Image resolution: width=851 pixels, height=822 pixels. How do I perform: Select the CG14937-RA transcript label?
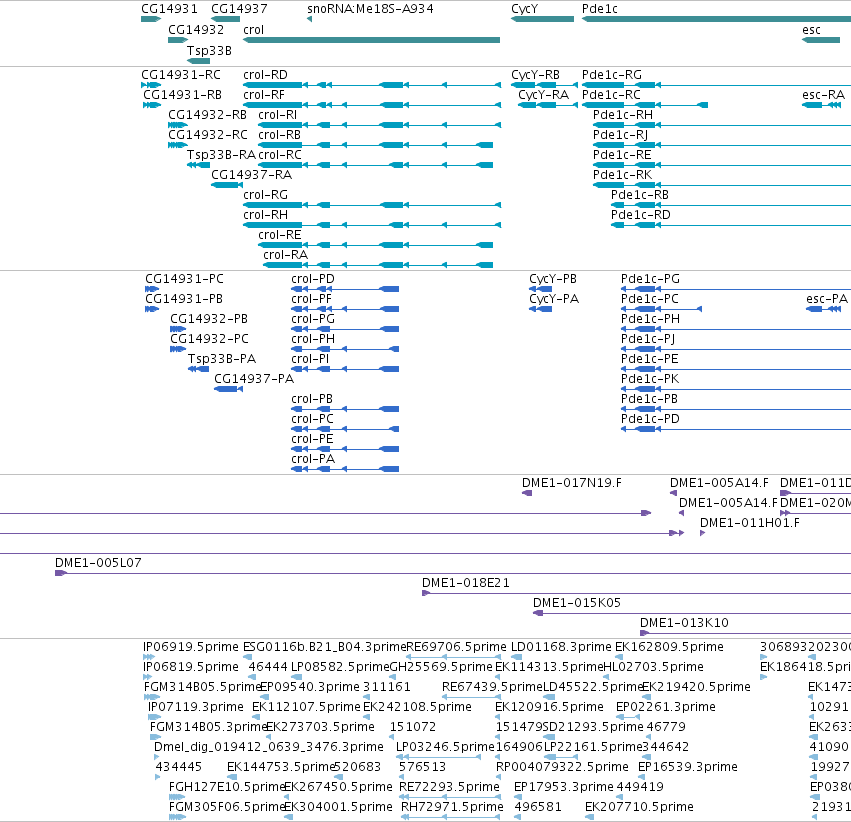(251, 175)
